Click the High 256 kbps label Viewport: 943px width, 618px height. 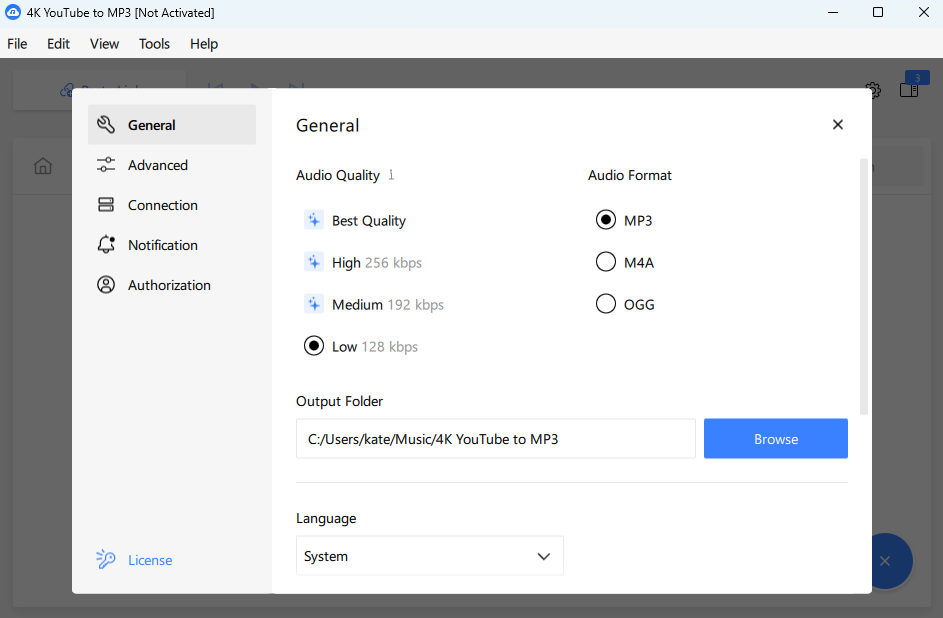(x=376, y=263)
